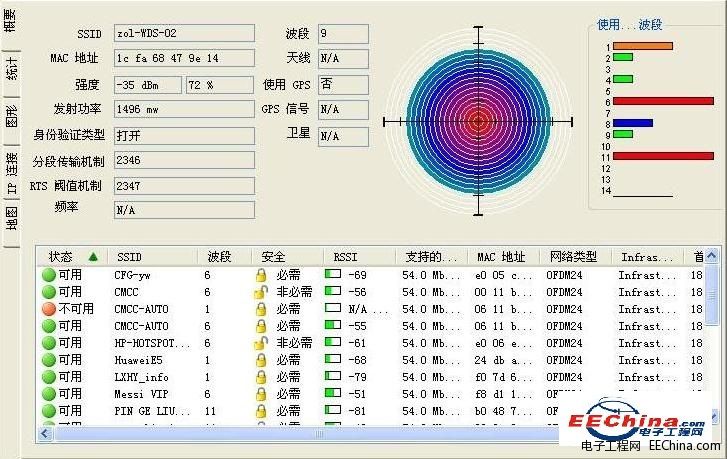Click the sort arrow in 状态 header
This screenshot has height=459, width=727.
93,256
